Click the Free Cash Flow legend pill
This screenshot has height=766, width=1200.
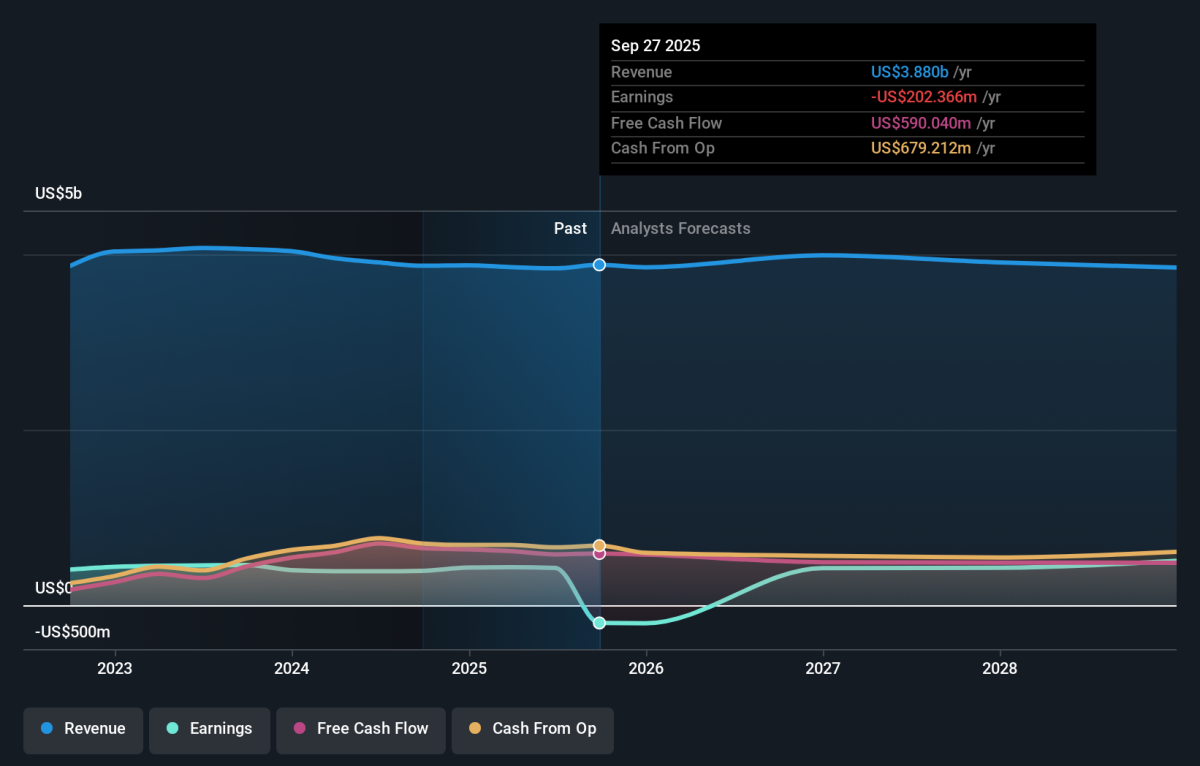361,729
